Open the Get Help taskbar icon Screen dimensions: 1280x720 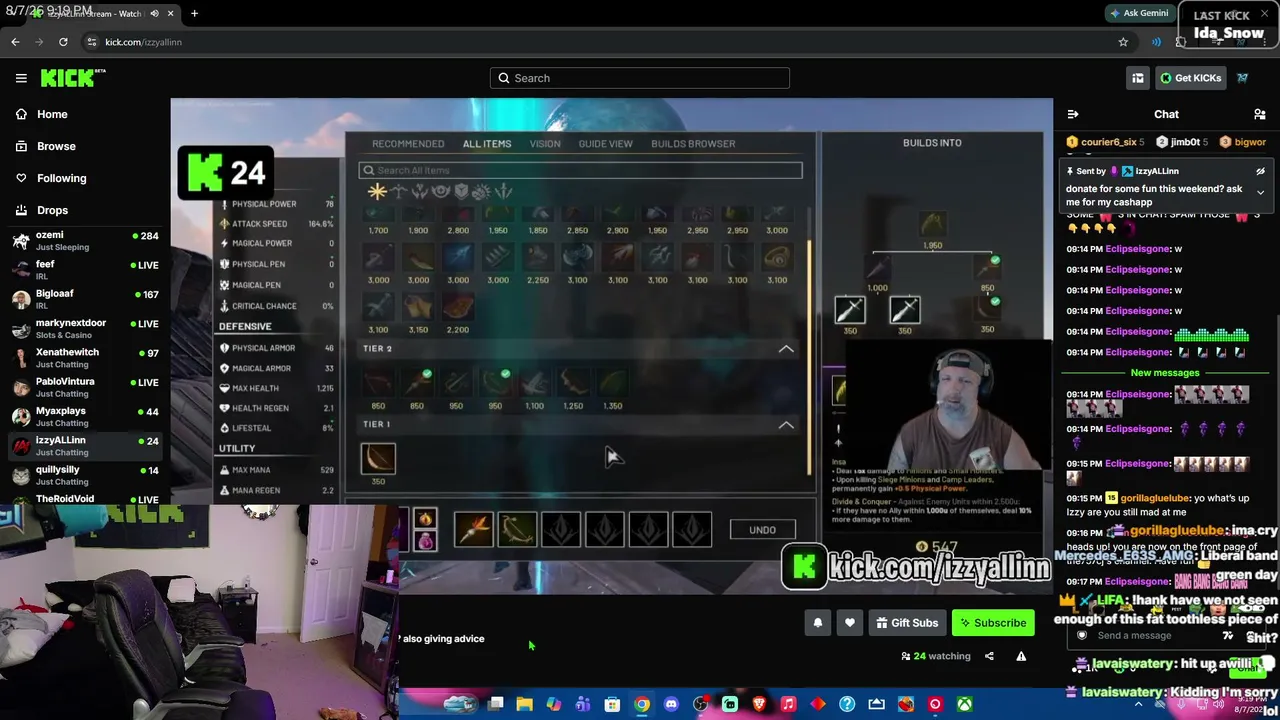[847, 705]
